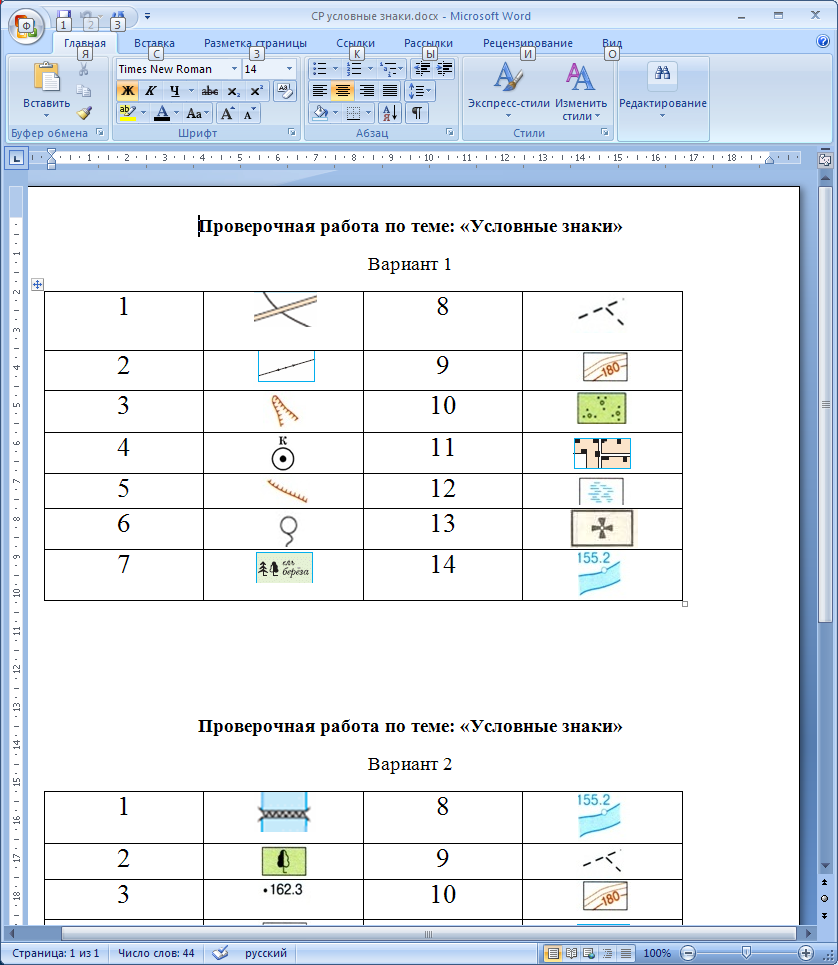
Task: Toggle Strikethrough formatting
Action: click(x=210, y=91)
